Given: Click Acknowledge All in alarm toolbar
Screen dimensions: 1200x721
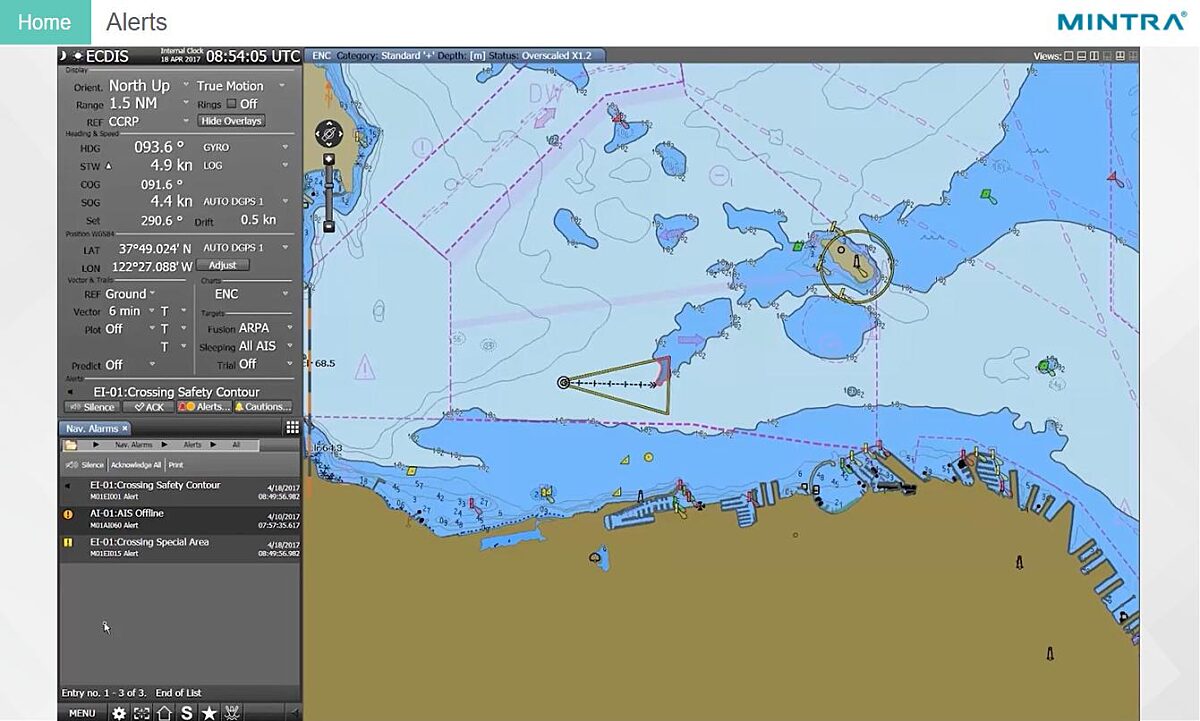Looking at the screenshot, I should pyautogui.click(x=136, y=465).
